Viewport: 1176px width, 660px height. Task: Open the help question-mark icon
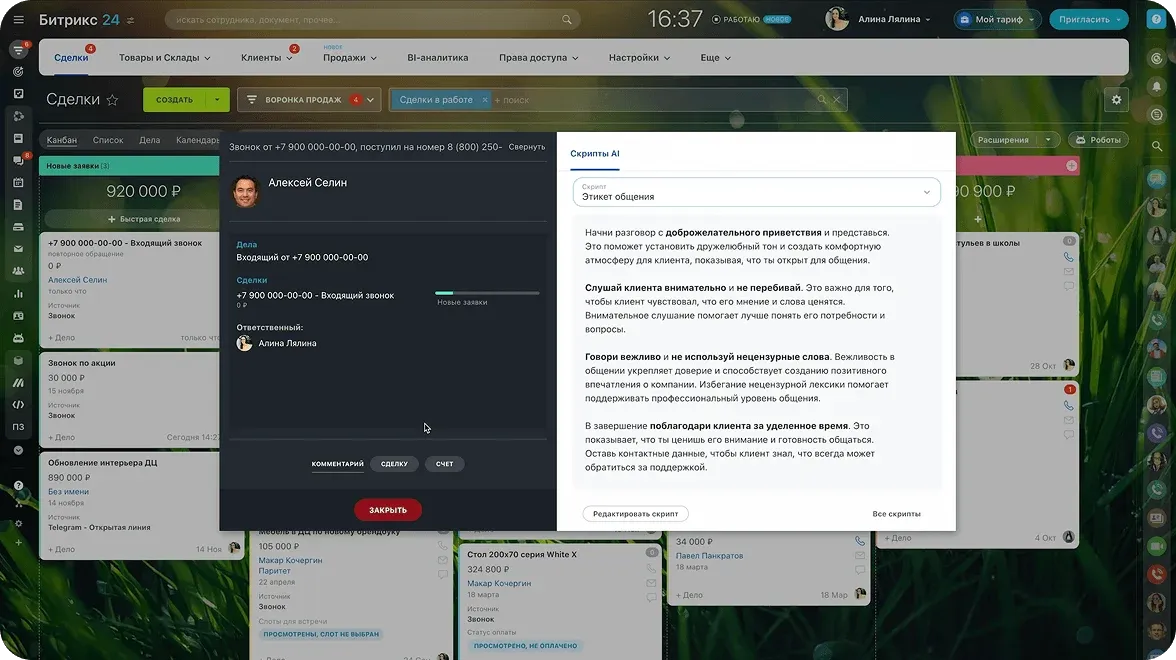[x=17, y=487]
